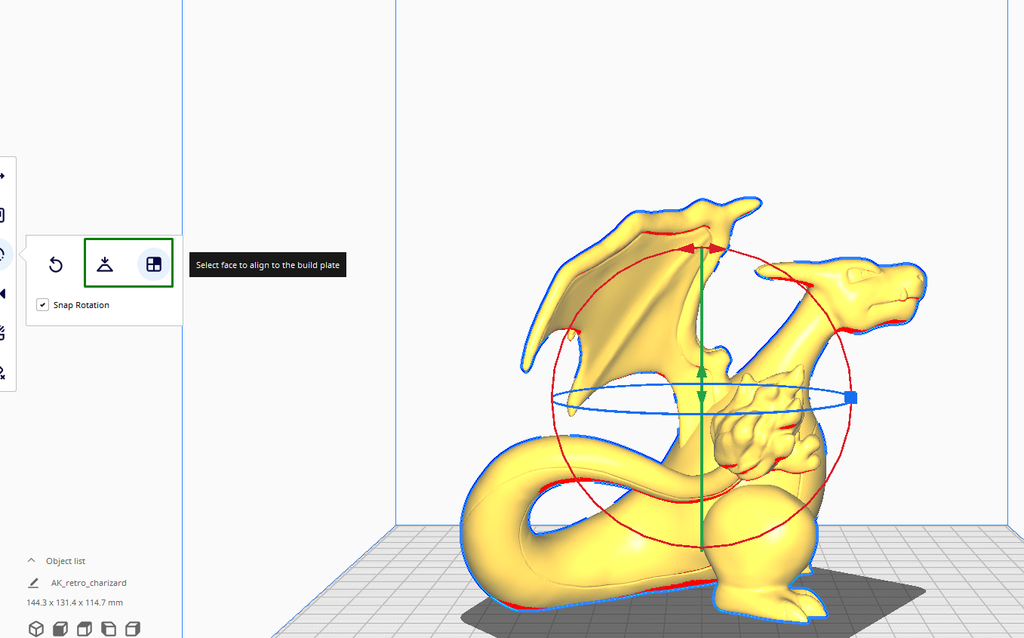Click the isometric view cube icon
Screen dimensions: 1024x638
tap(36, 628)
